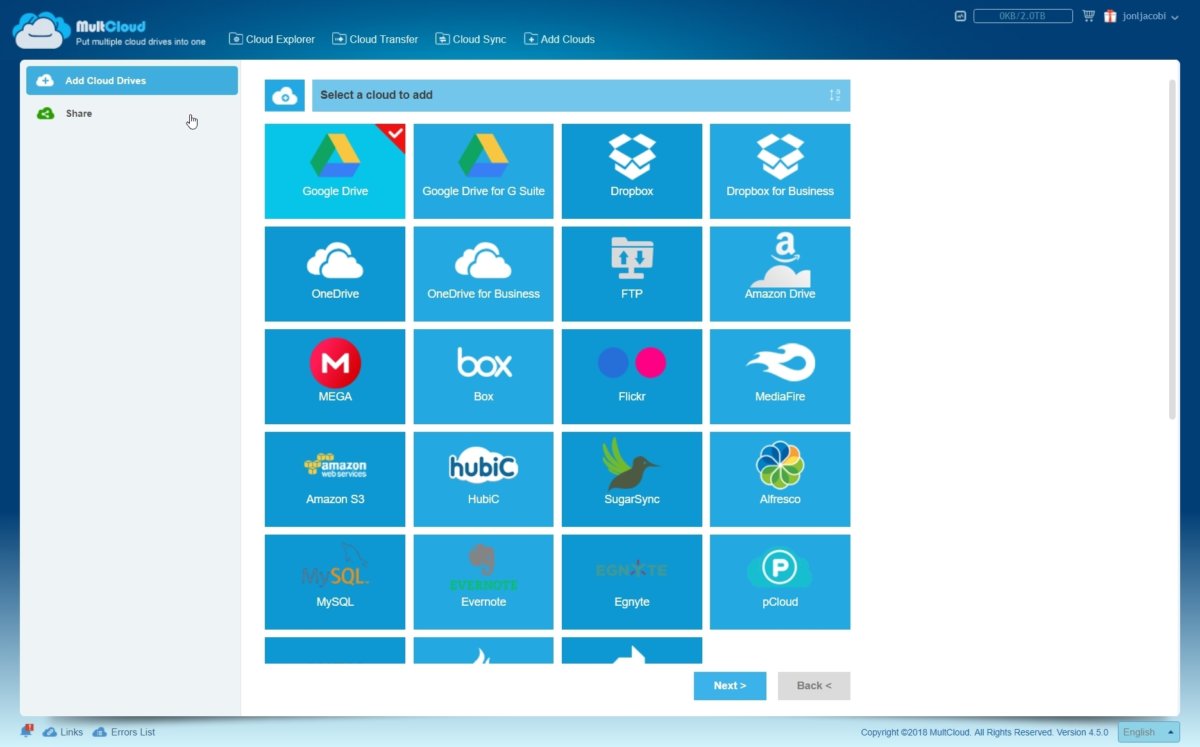Select the Alfresco tile

780,479
